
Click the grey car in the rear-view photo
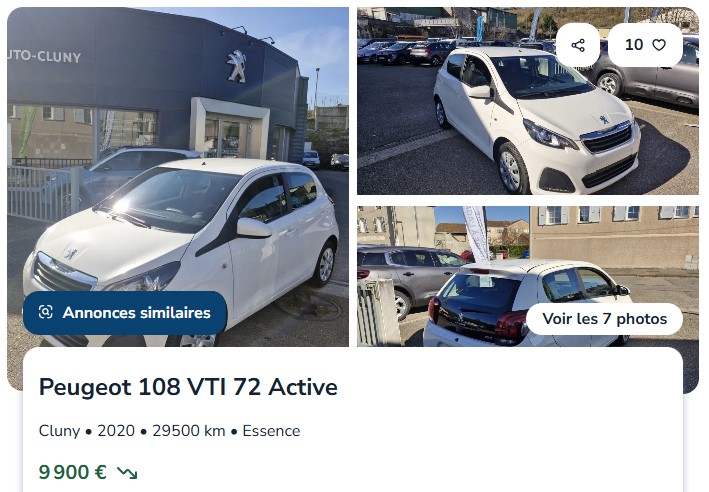pos(409,277)
